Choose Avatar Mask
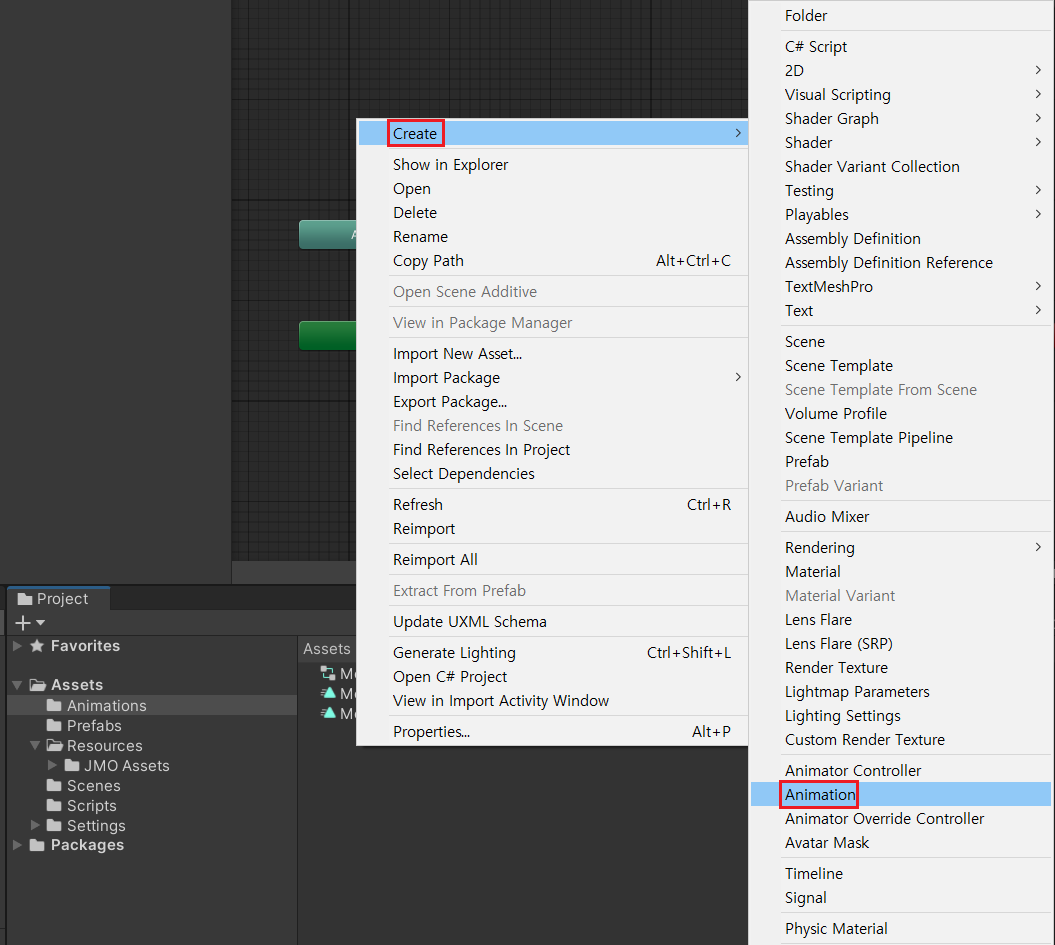The height and width of the screenshot is (945, 1055). (x=900, y=843)
